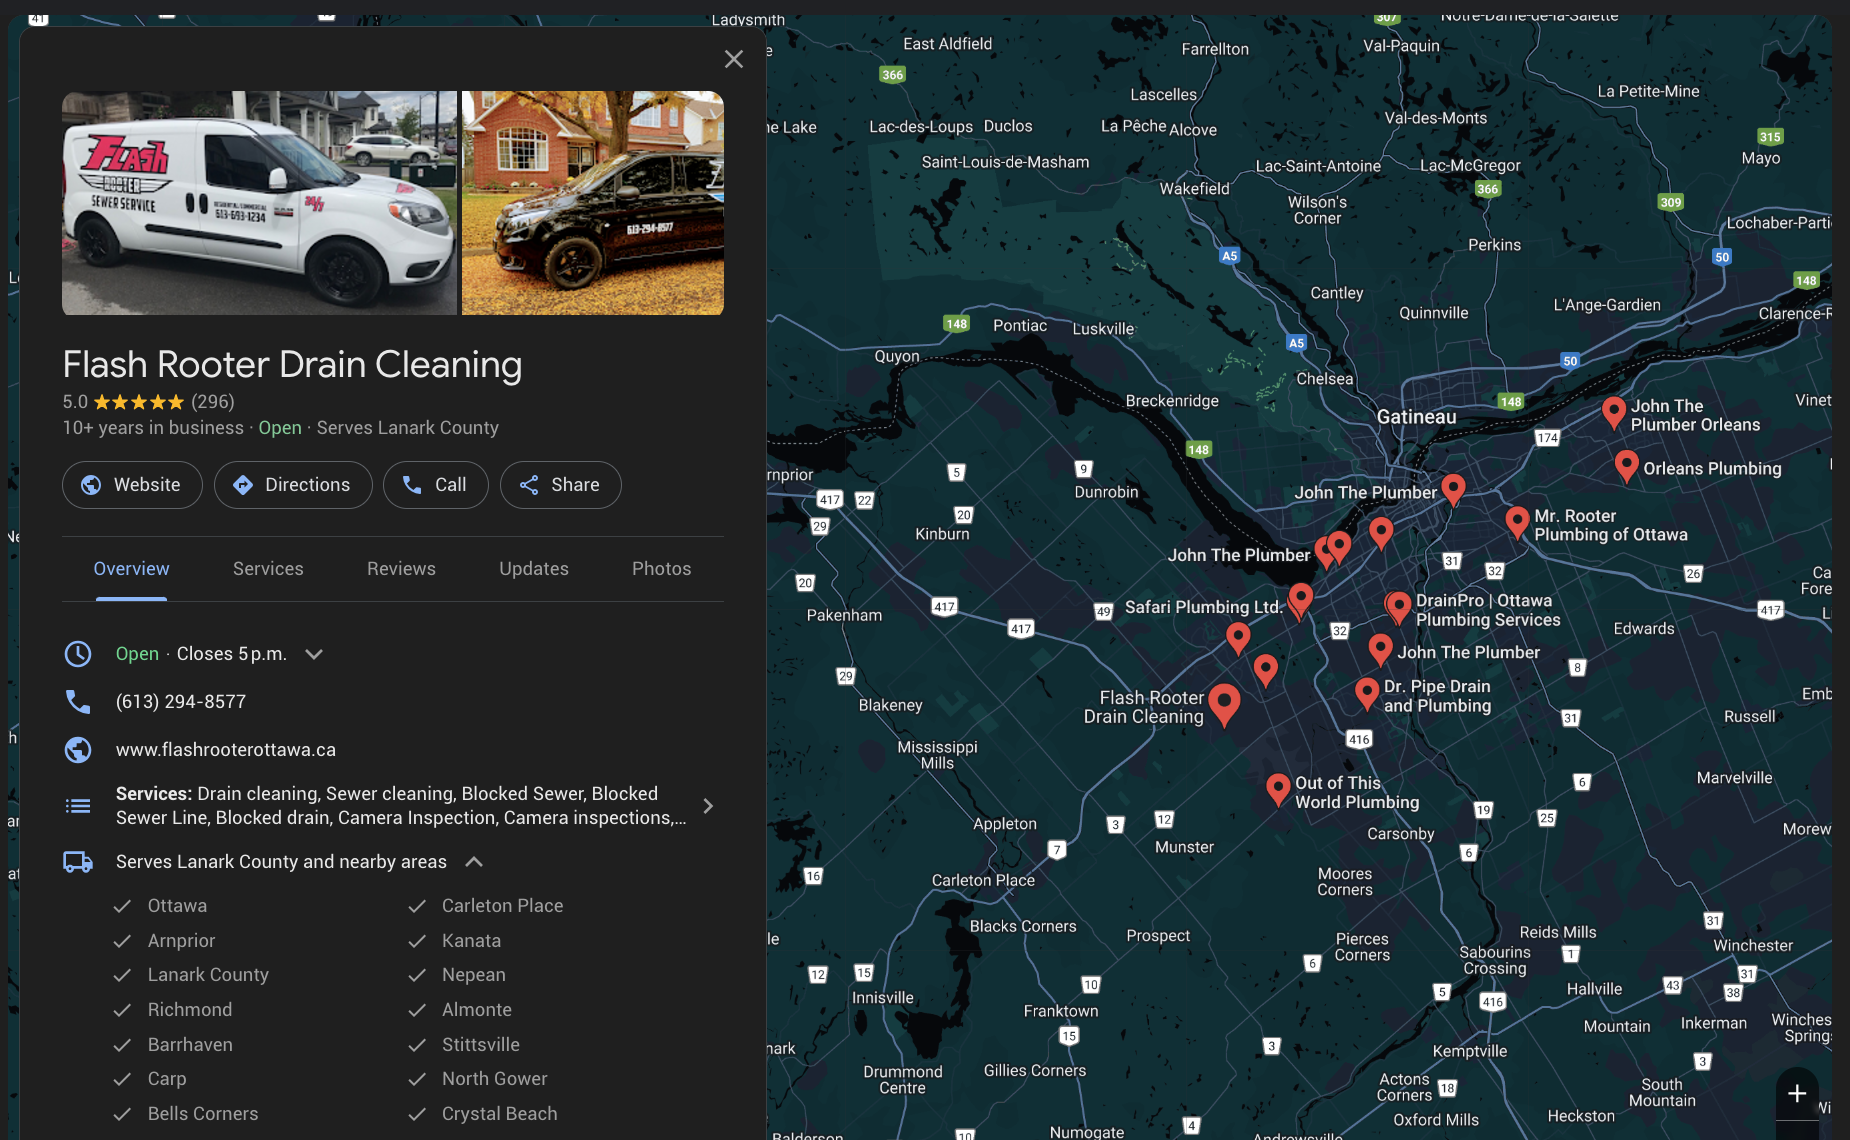Click the Website button globe icon

click(x=91, y=485)
